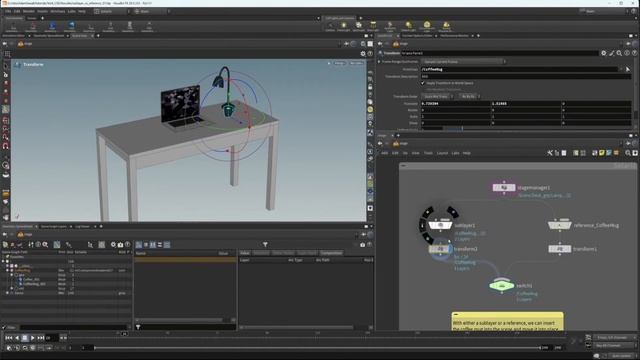Click the network editor wrench tools icon
The width and height of the screenshot is (640, 360).
click(550, 153)
